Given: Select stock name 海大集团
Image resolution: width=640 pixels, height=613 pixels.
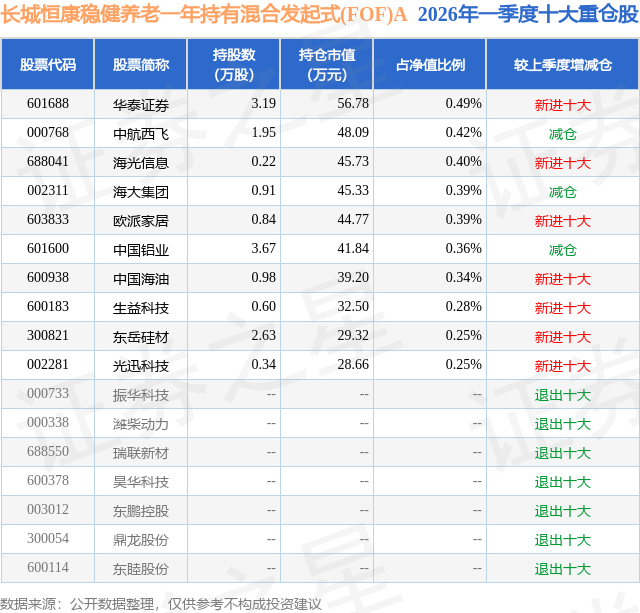Looking at the screenshot, I should (141, 192).
